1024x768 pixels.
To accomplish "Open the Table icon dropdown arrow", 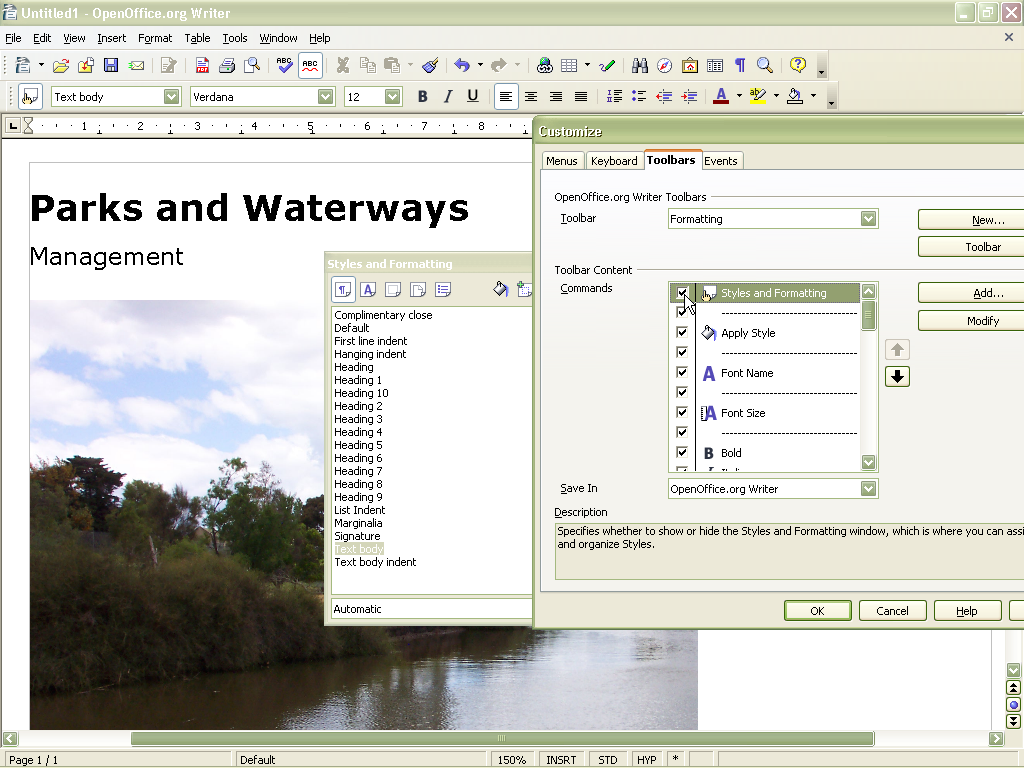I will (587, 65).
